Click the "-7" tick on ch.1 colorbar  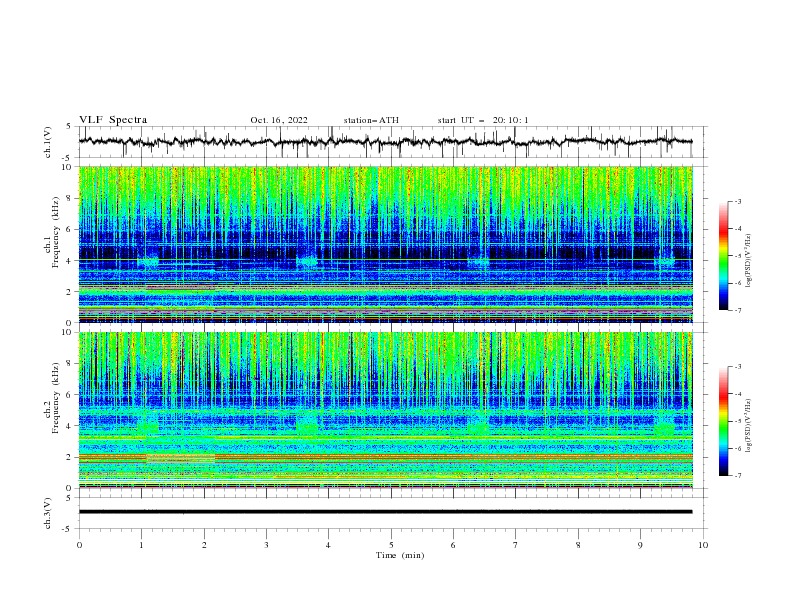[x=737, y=310]
